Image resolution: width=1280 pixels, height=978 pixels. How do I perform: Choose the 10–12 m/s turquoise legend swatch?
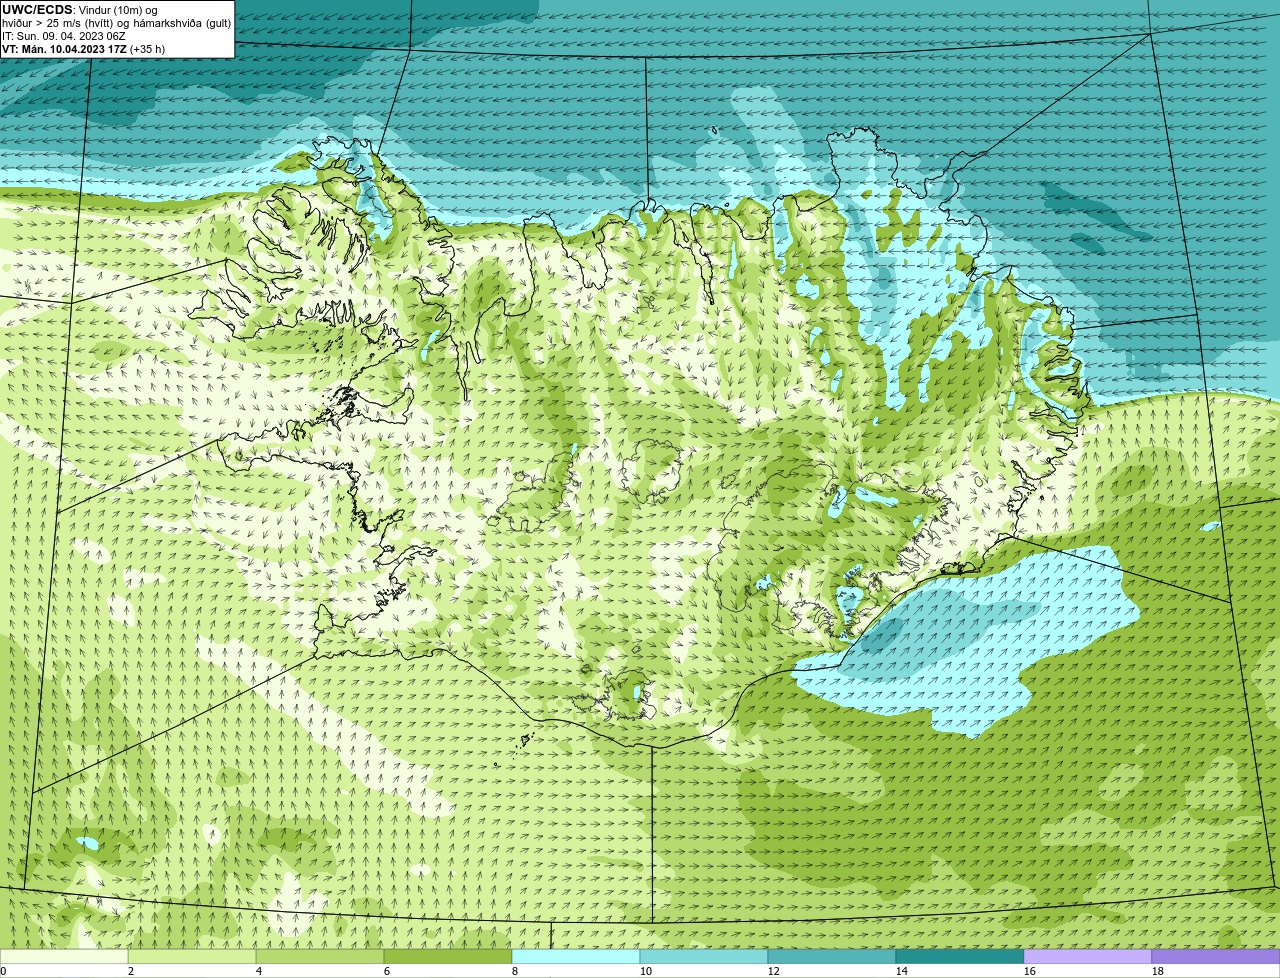[x=704, y=957]
